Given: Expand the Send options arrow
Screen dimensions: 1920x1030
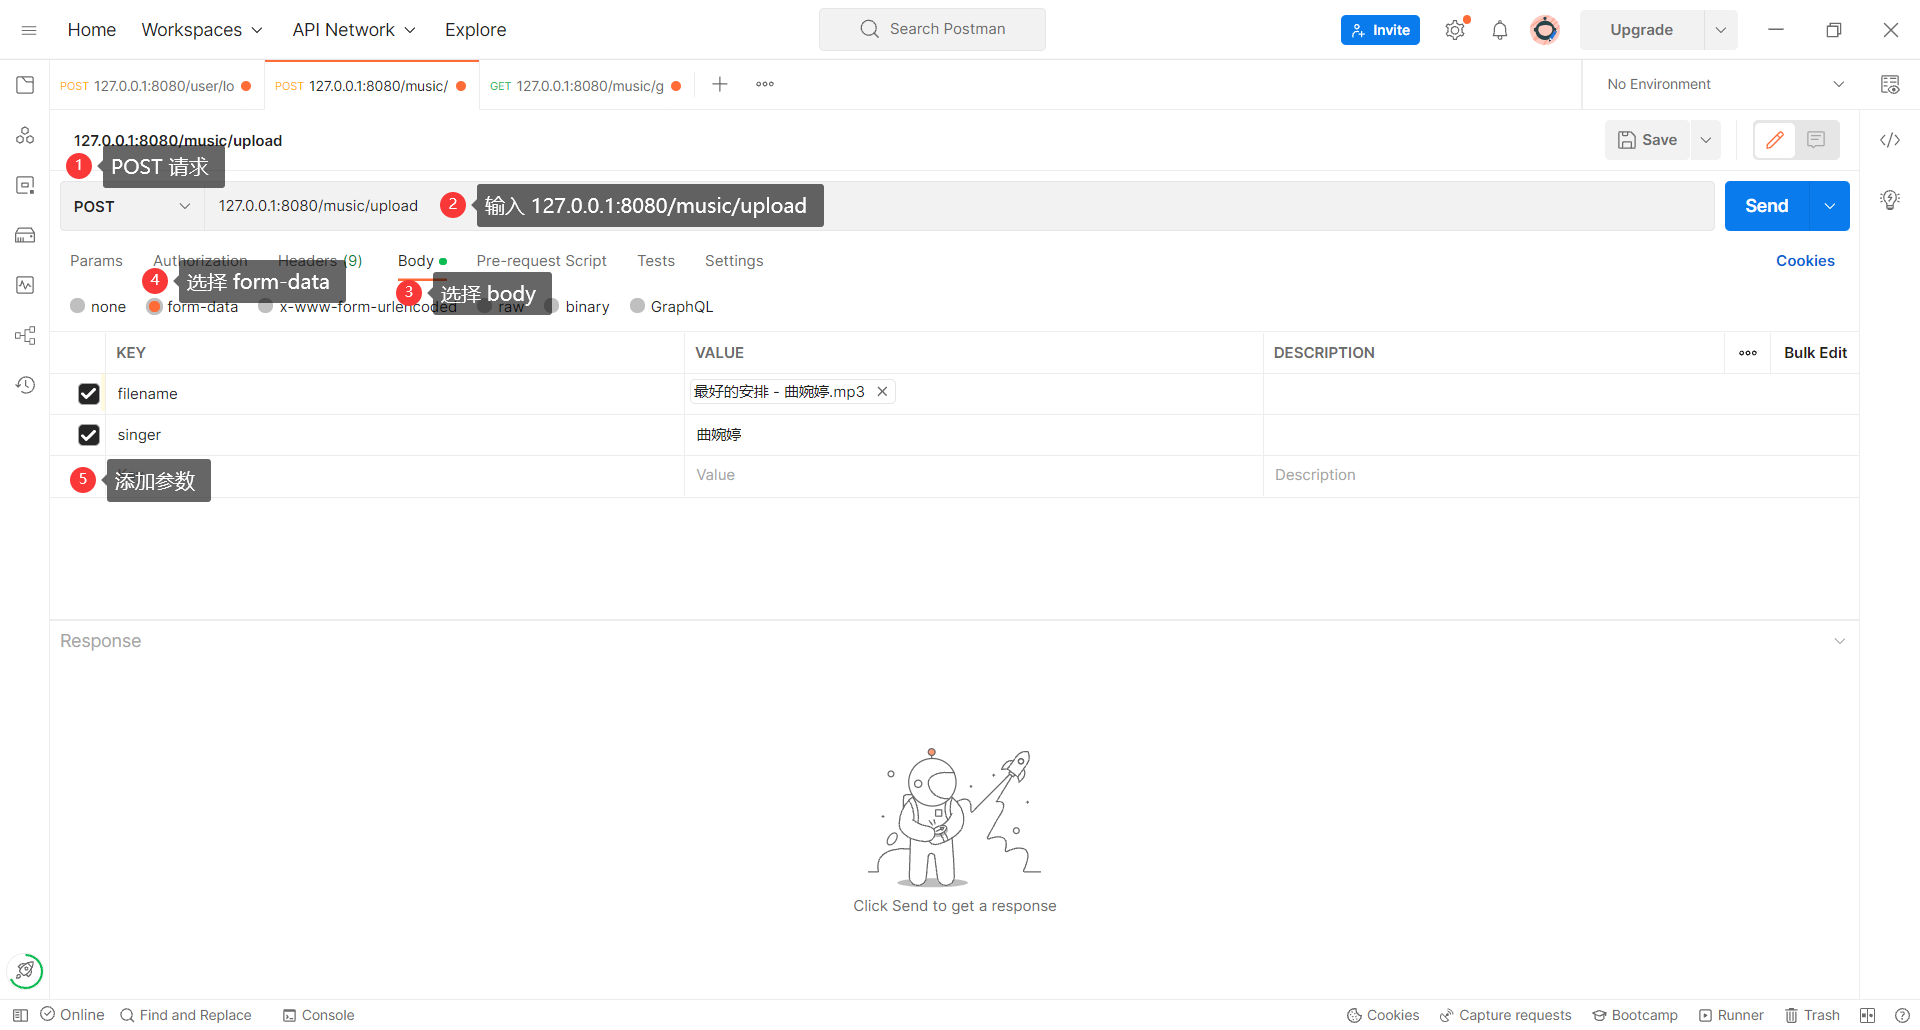Looking at the screenshot, I should (1829, 206).
